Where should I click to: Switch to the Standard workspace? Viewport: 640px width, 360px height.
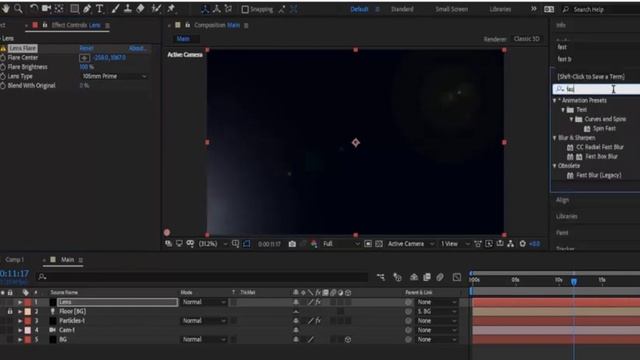(x=402, y=9)
